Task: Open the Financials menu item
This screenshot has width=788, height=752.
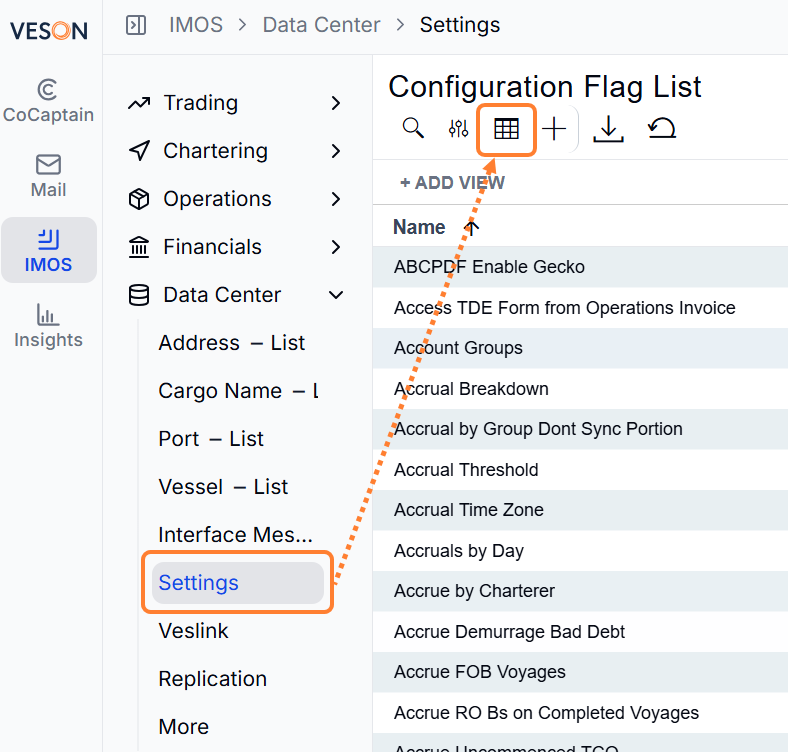Action: click(x=213, y=247)
